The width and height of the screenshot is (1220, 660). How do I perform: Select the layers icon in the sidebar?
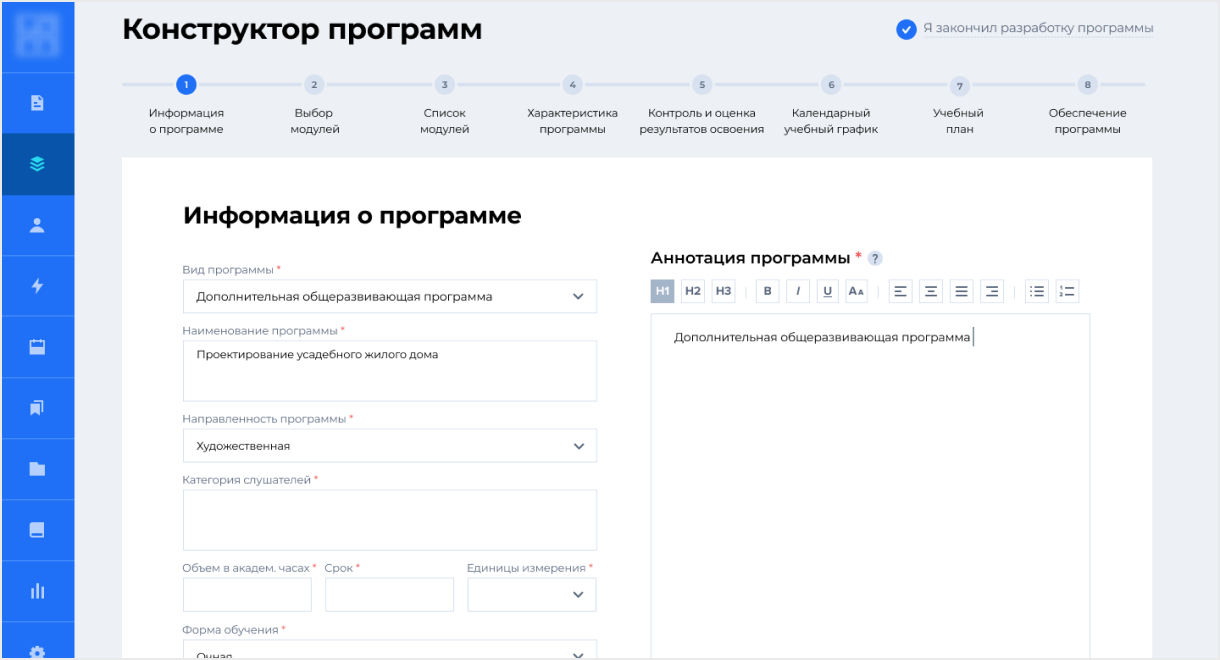coord(37,164)
